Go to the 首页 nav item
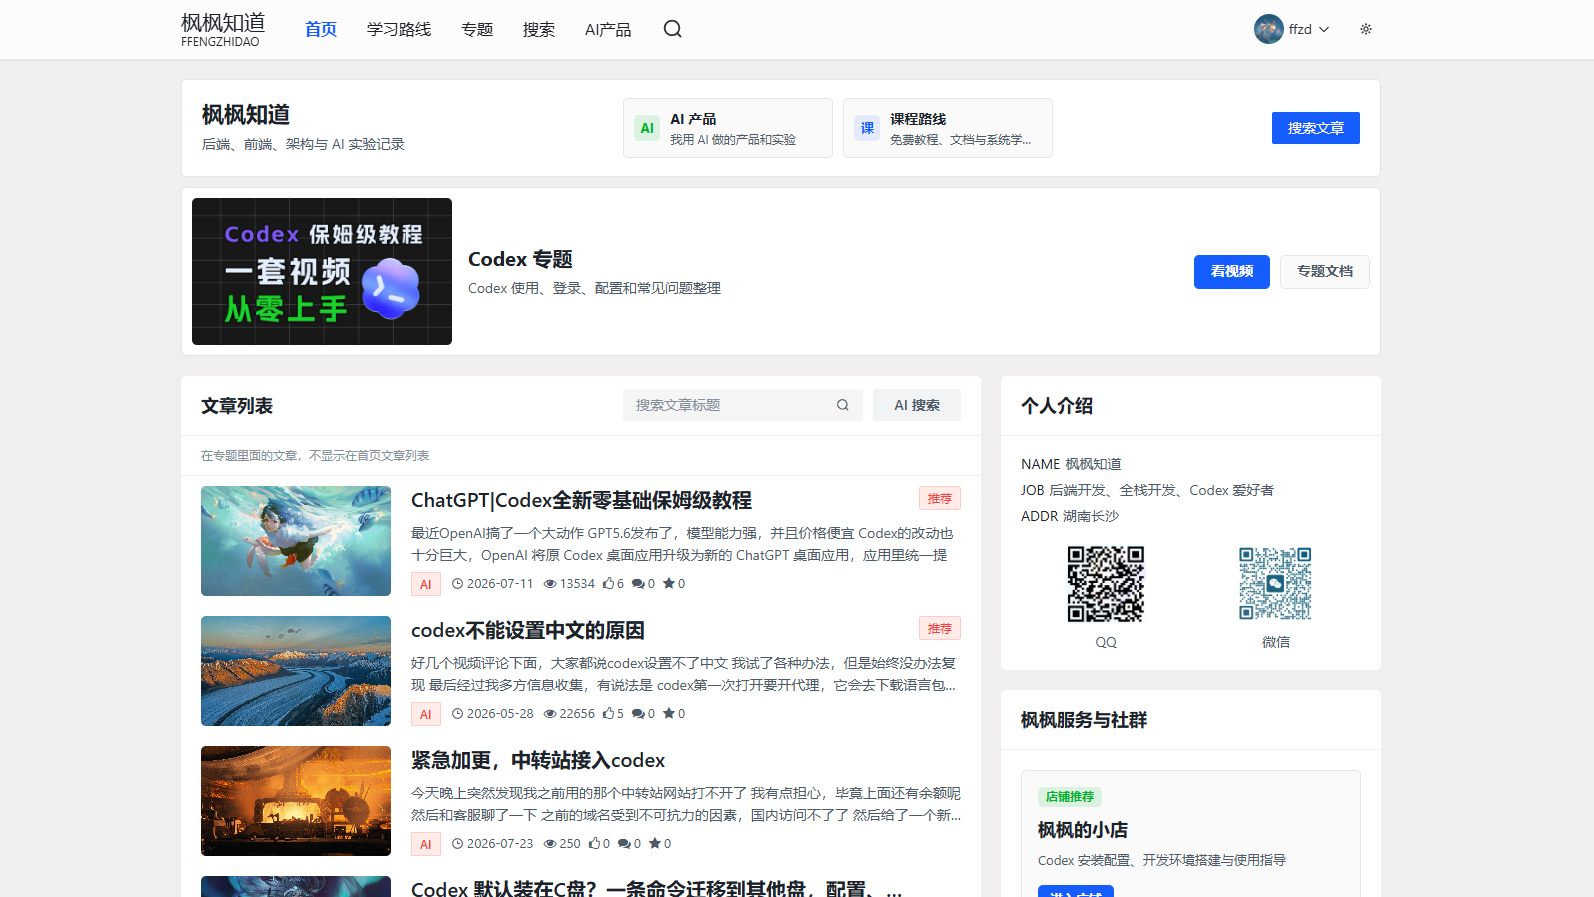 pos(321,29)
